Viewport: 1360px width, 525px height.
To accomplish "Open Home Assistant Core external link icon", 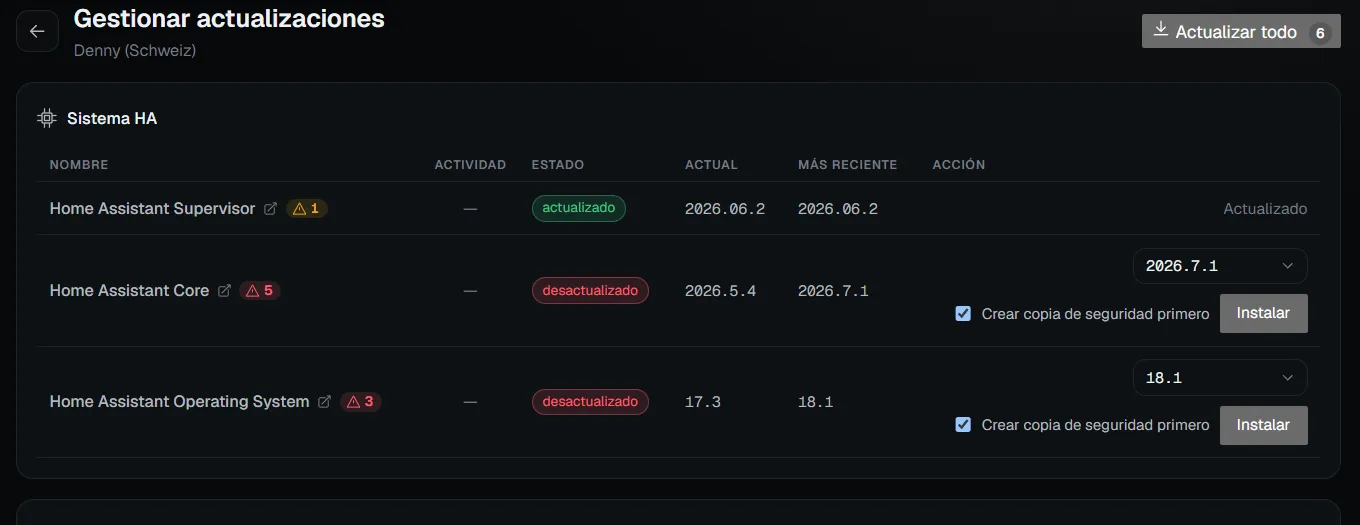I will [x=224, y=291].
